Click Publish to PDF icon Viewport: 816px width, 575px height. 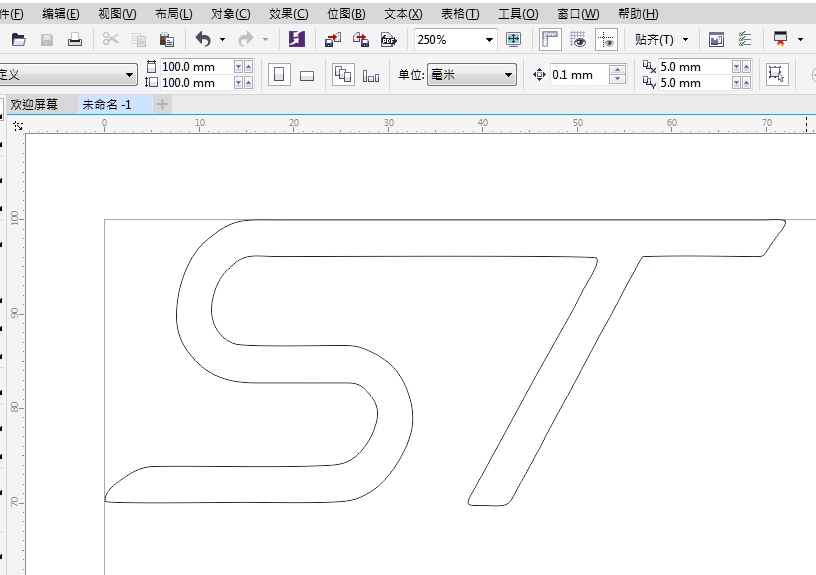pos(389,40)
